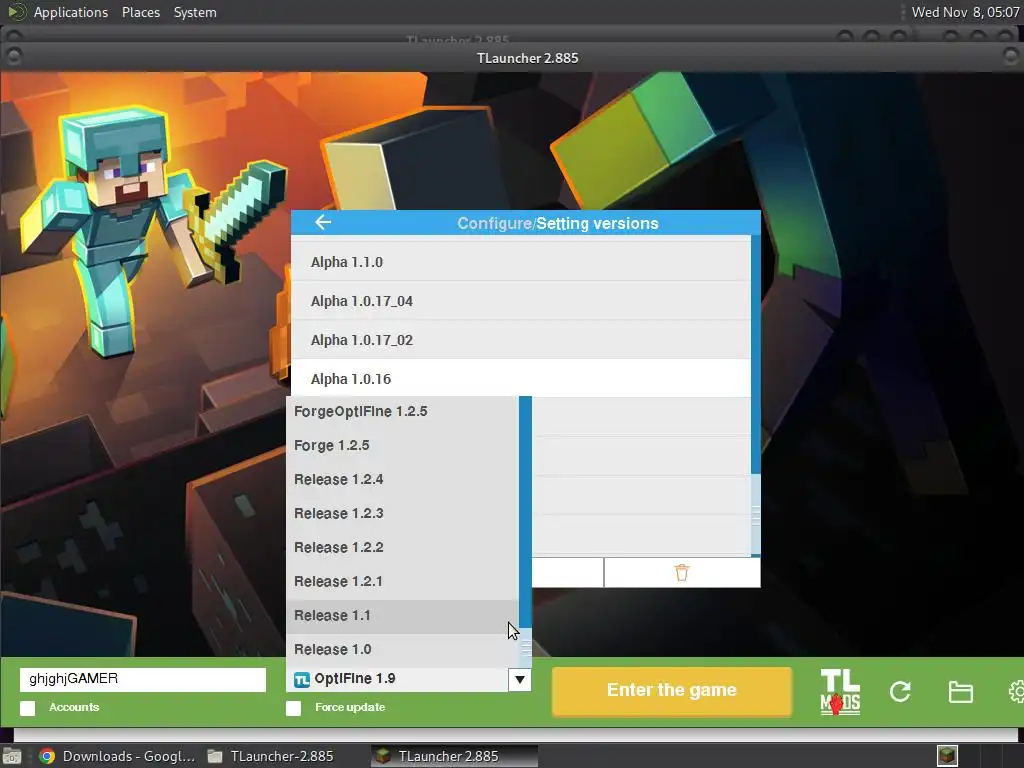1024x768 pixels.
Task: Select Forge 1.2.5 version
Action: [402, 445]
